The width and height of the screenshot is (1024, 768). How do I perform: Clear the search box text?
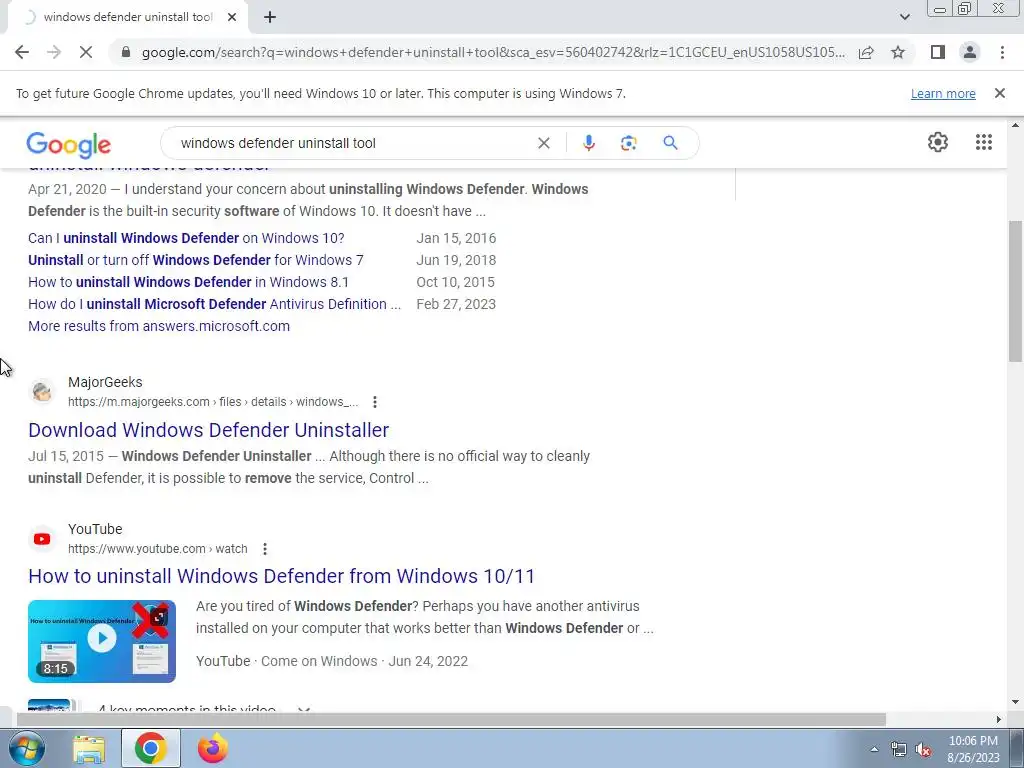pyautogui.click(x=543, y=143)
